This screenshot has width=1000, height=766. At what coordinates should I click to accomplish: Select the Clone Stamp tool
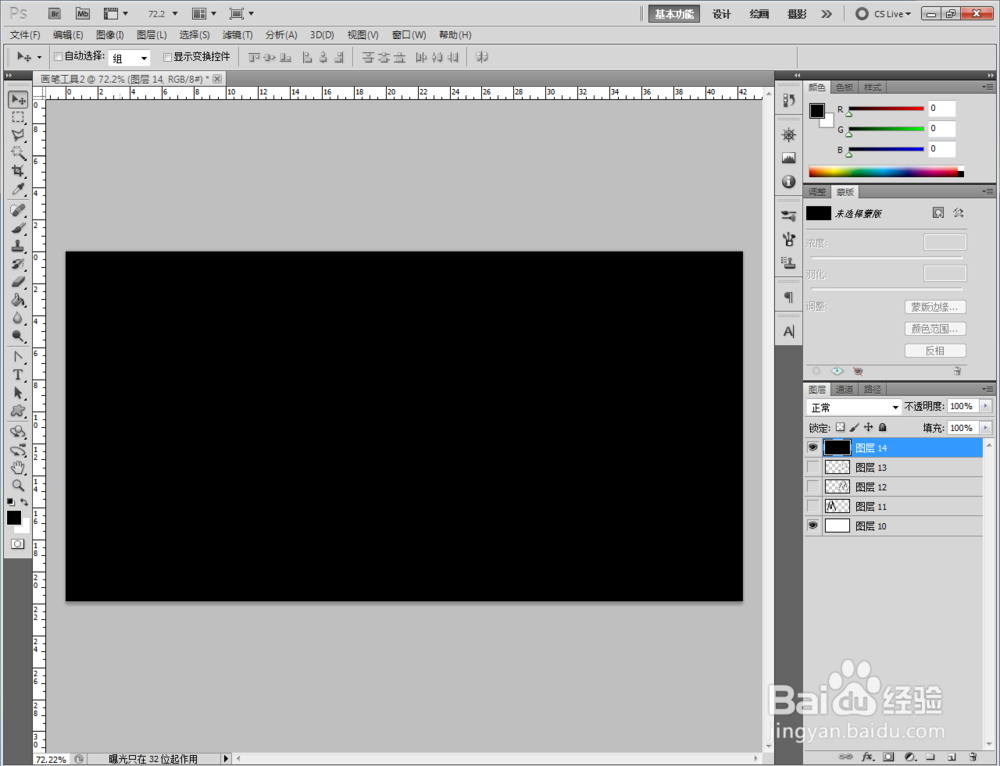18,246
